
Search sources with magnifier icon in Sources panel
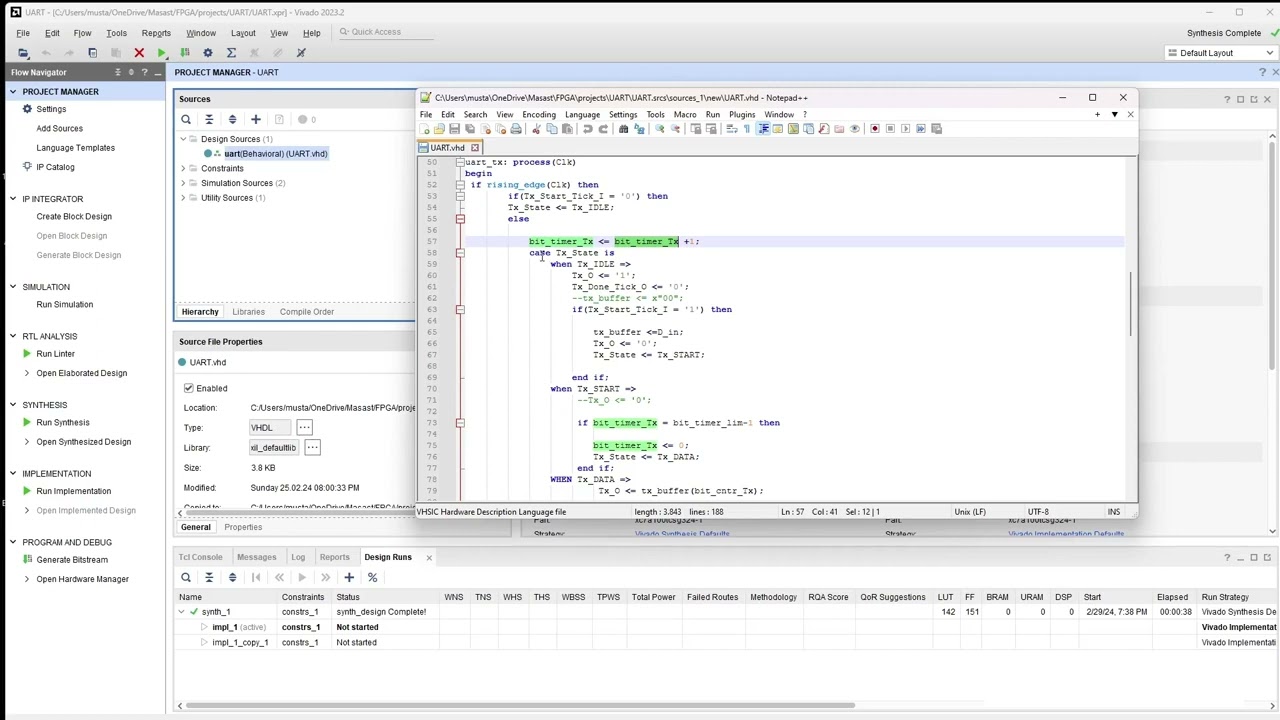coord(186,119)
